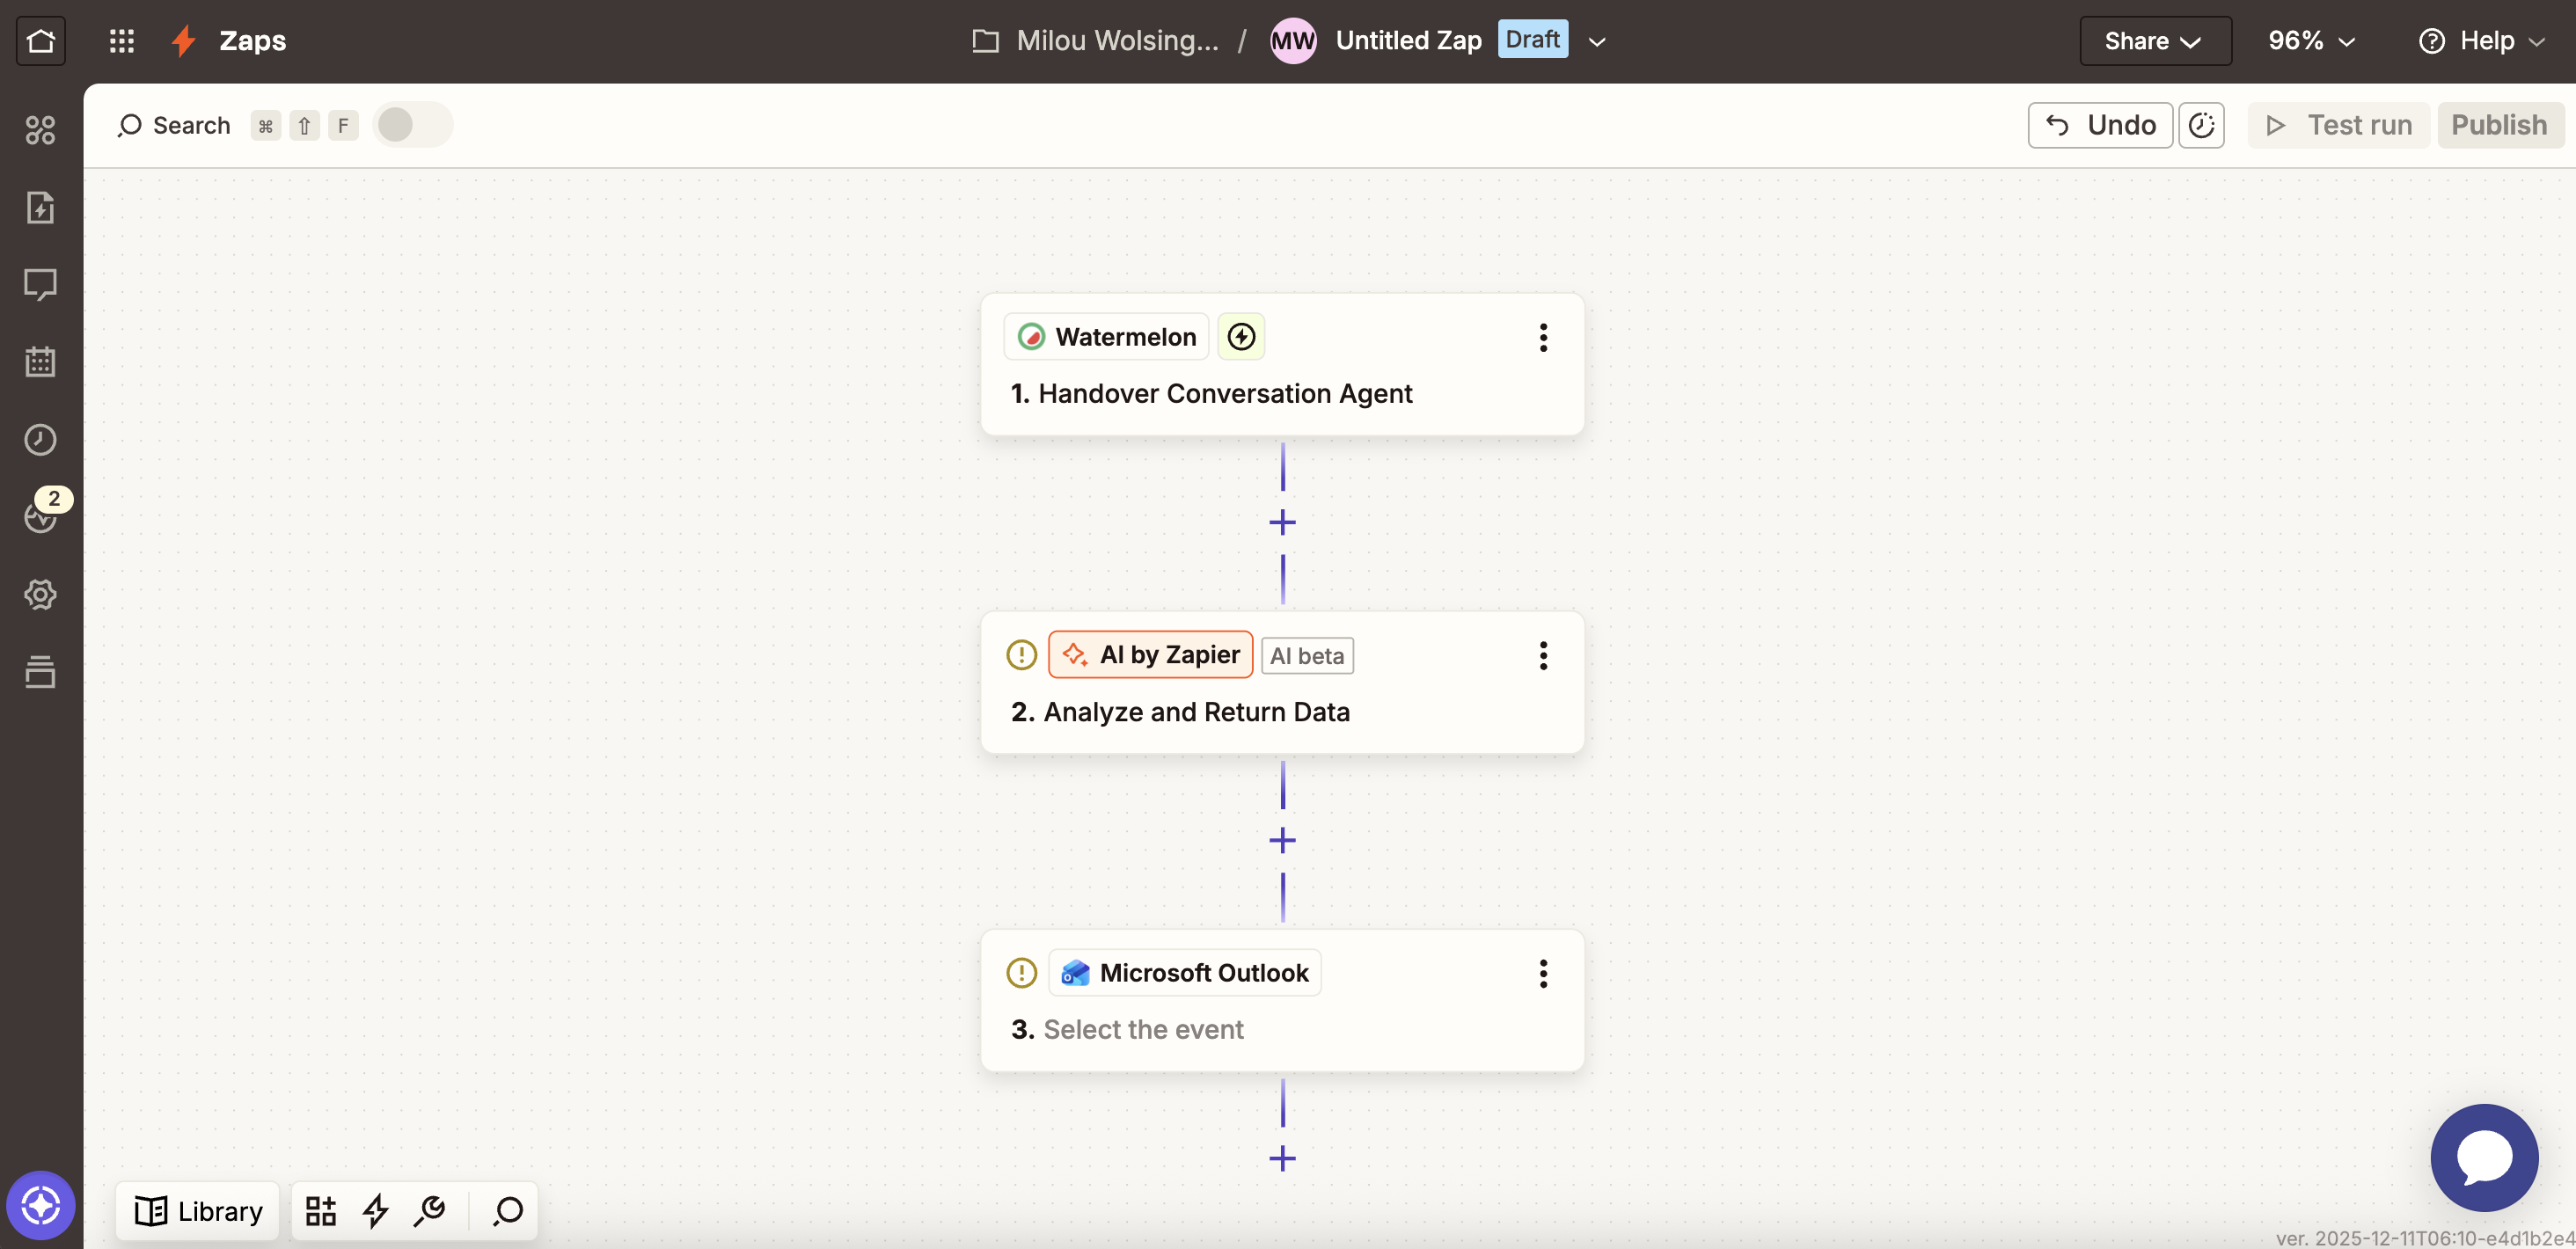The height and width of the screenshot is (1249, 2576).
Task: Open Zap history clock icon in sidebar
Action: [x=40, y=440]
